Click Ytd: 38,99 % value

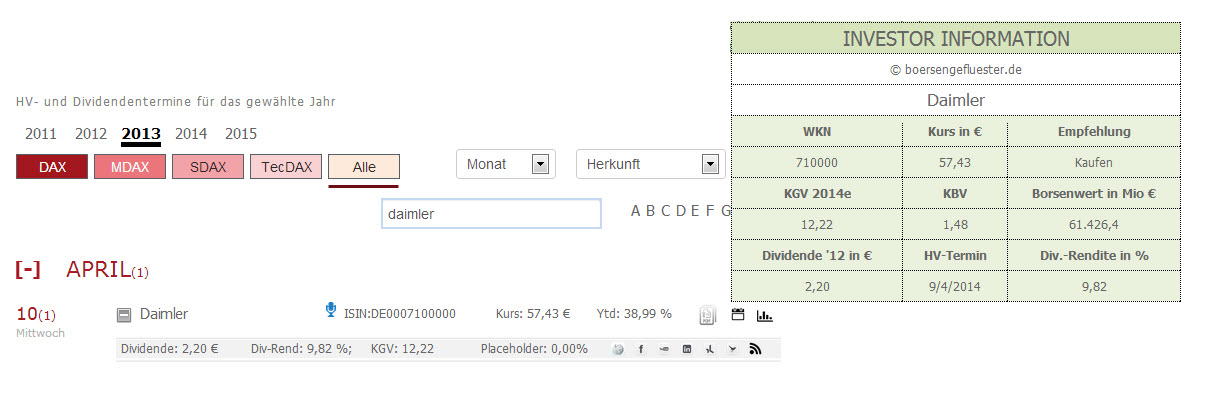pos(634,314)
